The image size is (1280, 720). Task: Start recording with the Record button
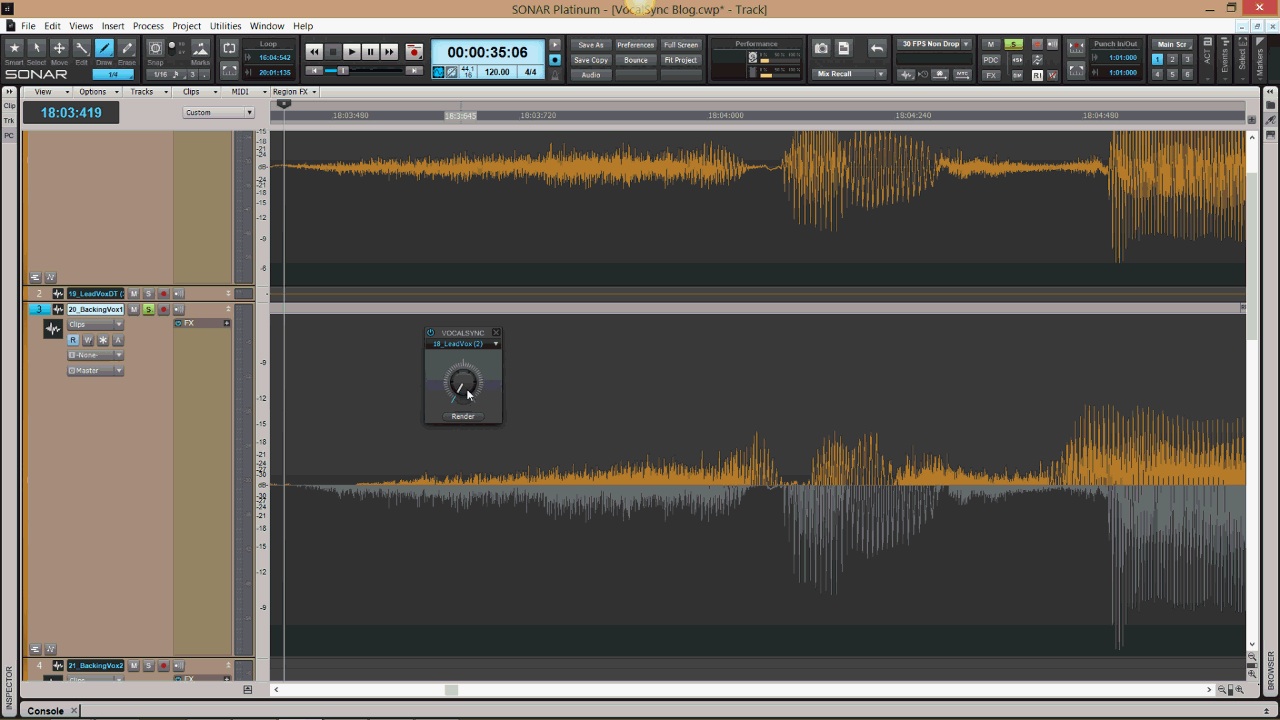coord(414,52)
